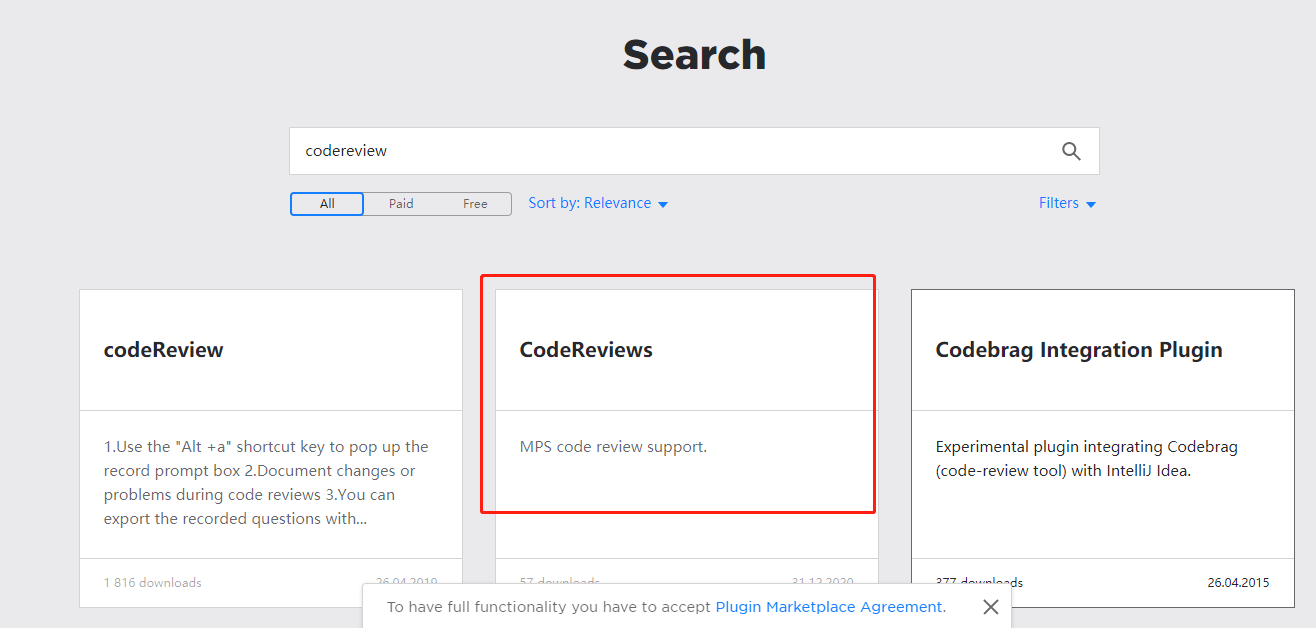
Task: Open the codeReview plugin title
Action: click(x=164, y=350)
